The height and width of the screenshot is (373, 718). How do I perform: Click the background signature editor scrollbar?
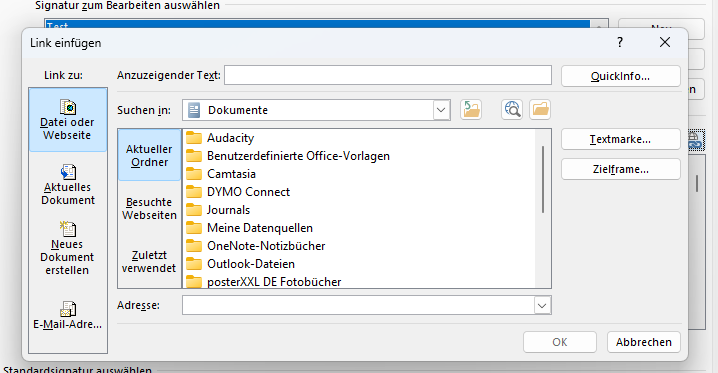click(x=696, y=184)
